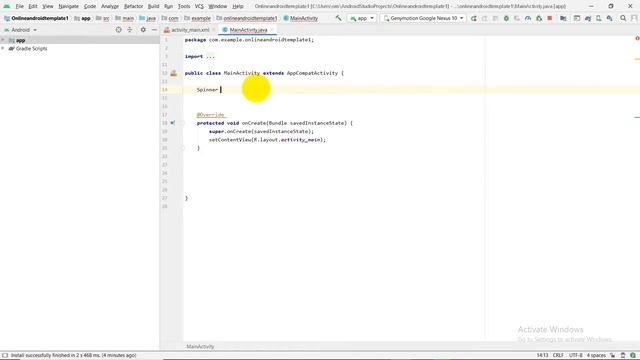Click the Search Everywhere magnifier icon
The image size is (640, 360).
pyautogui.click(x=623, y=18)
